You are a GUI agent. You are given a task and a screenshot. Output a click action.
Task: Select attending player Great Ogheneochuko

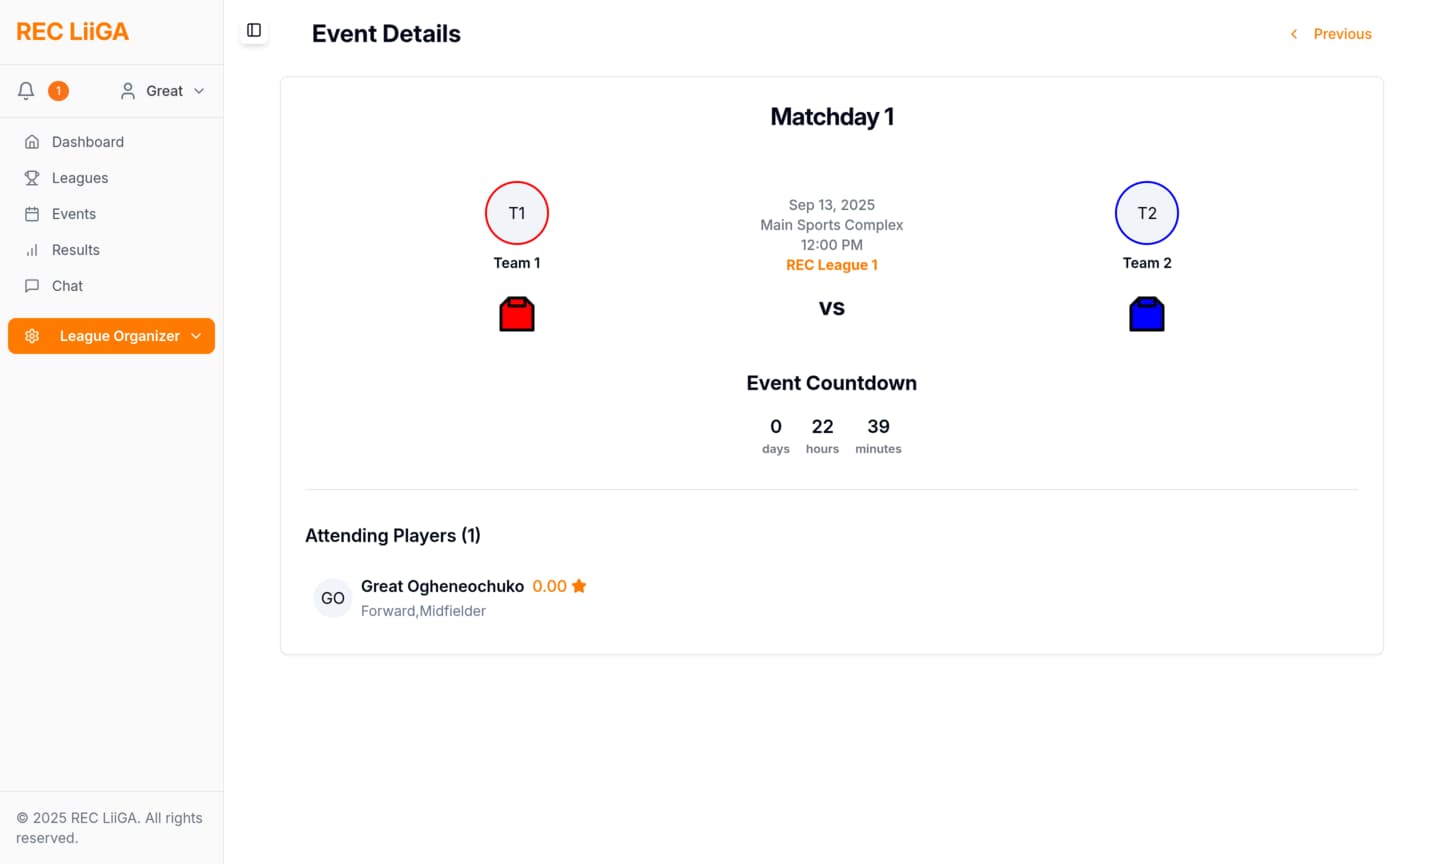click(442, 586)
